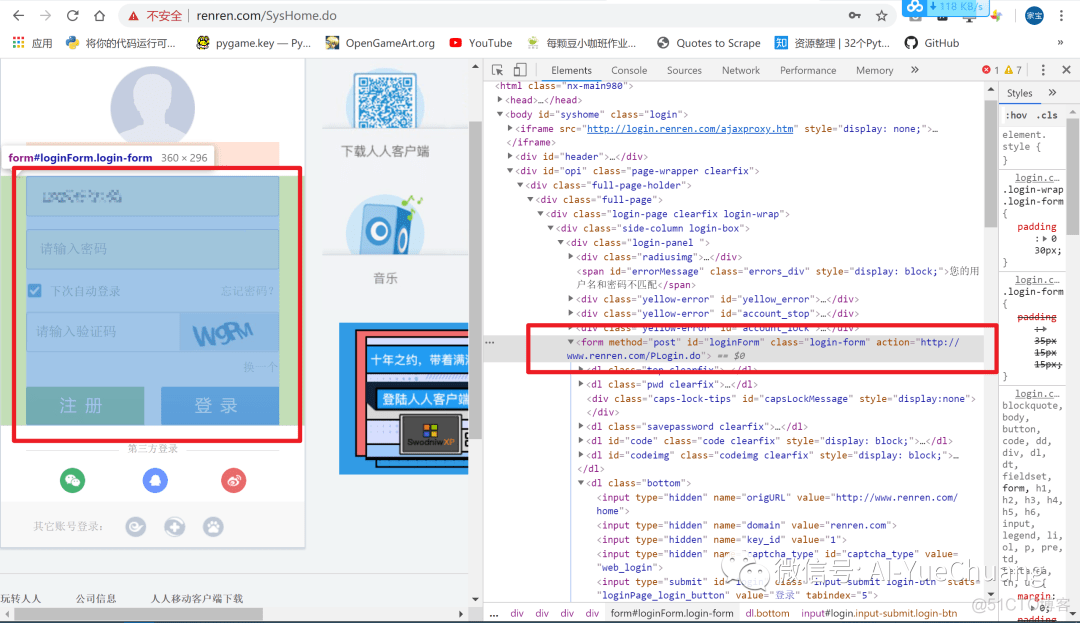The width and height of the screenshot is (1080, 623).
Task: Open the Quotes to Scrape bookmark
Action: click(x=708, y=43)
